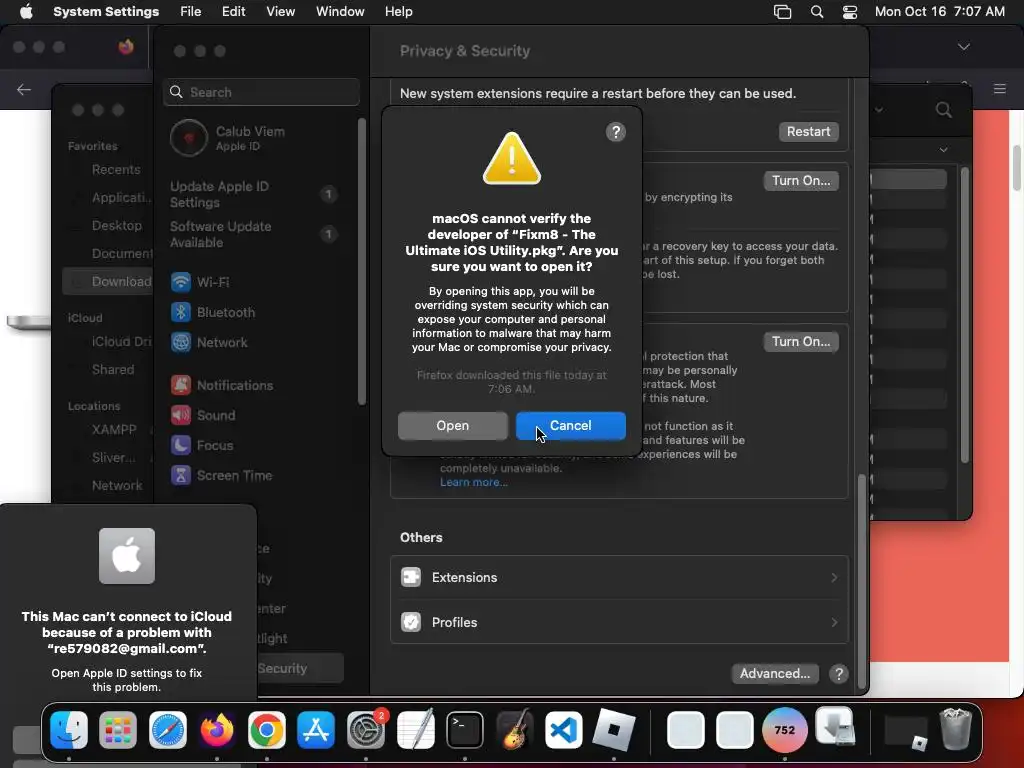Image resolution: width=1024 pixels, height=768 pixels.
Task: Open the Firefox hamburger menu
Action: pos(1000,89)
